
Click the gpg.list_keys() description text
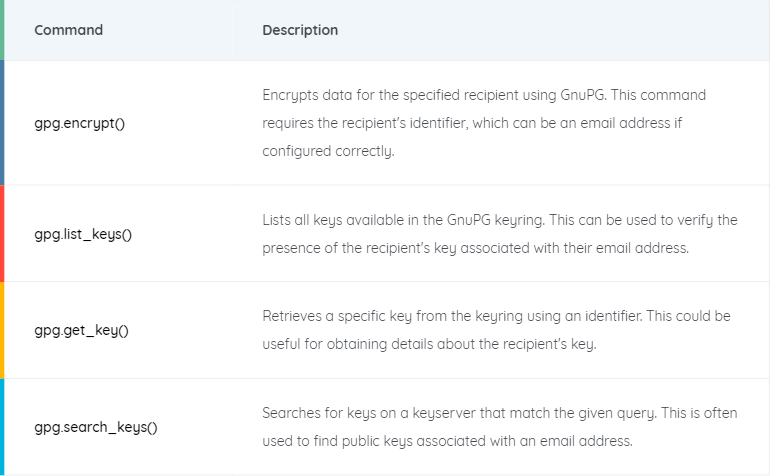pyautogui.click(x=500, y=234)
